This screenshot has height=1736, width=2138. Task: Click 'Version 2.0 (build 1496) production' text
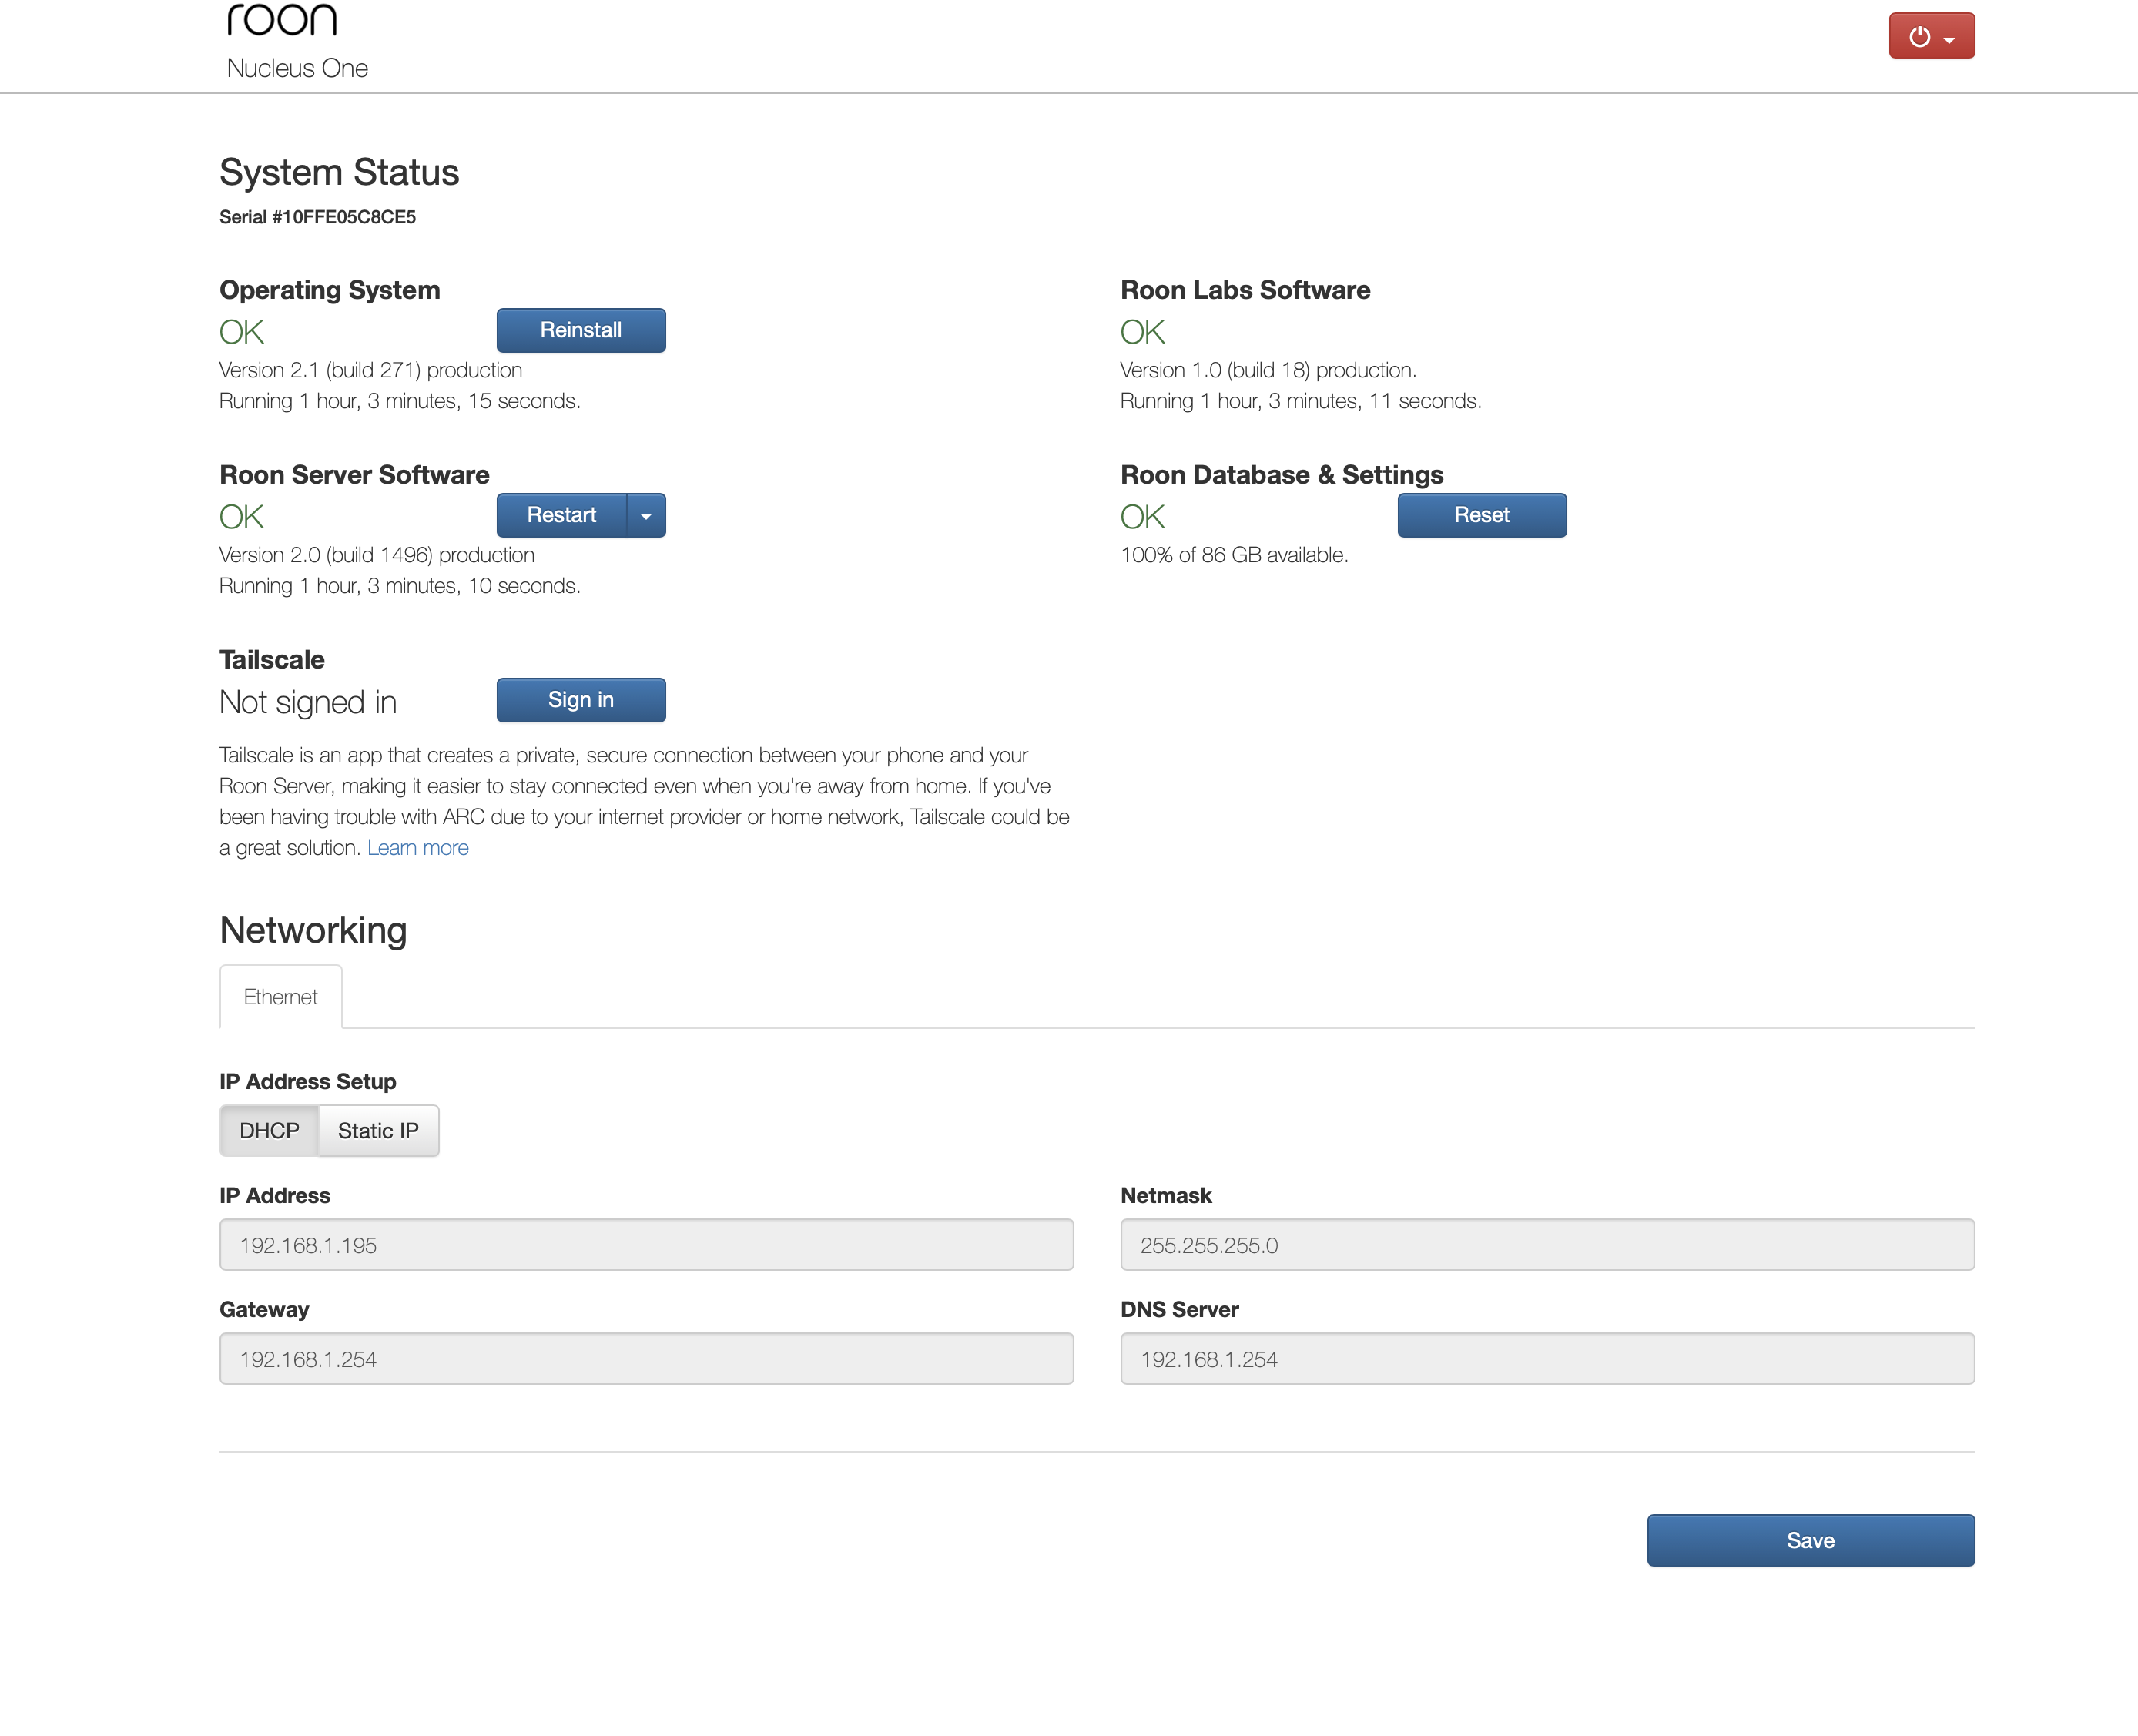pyautogui.click(x=376, y=555)
